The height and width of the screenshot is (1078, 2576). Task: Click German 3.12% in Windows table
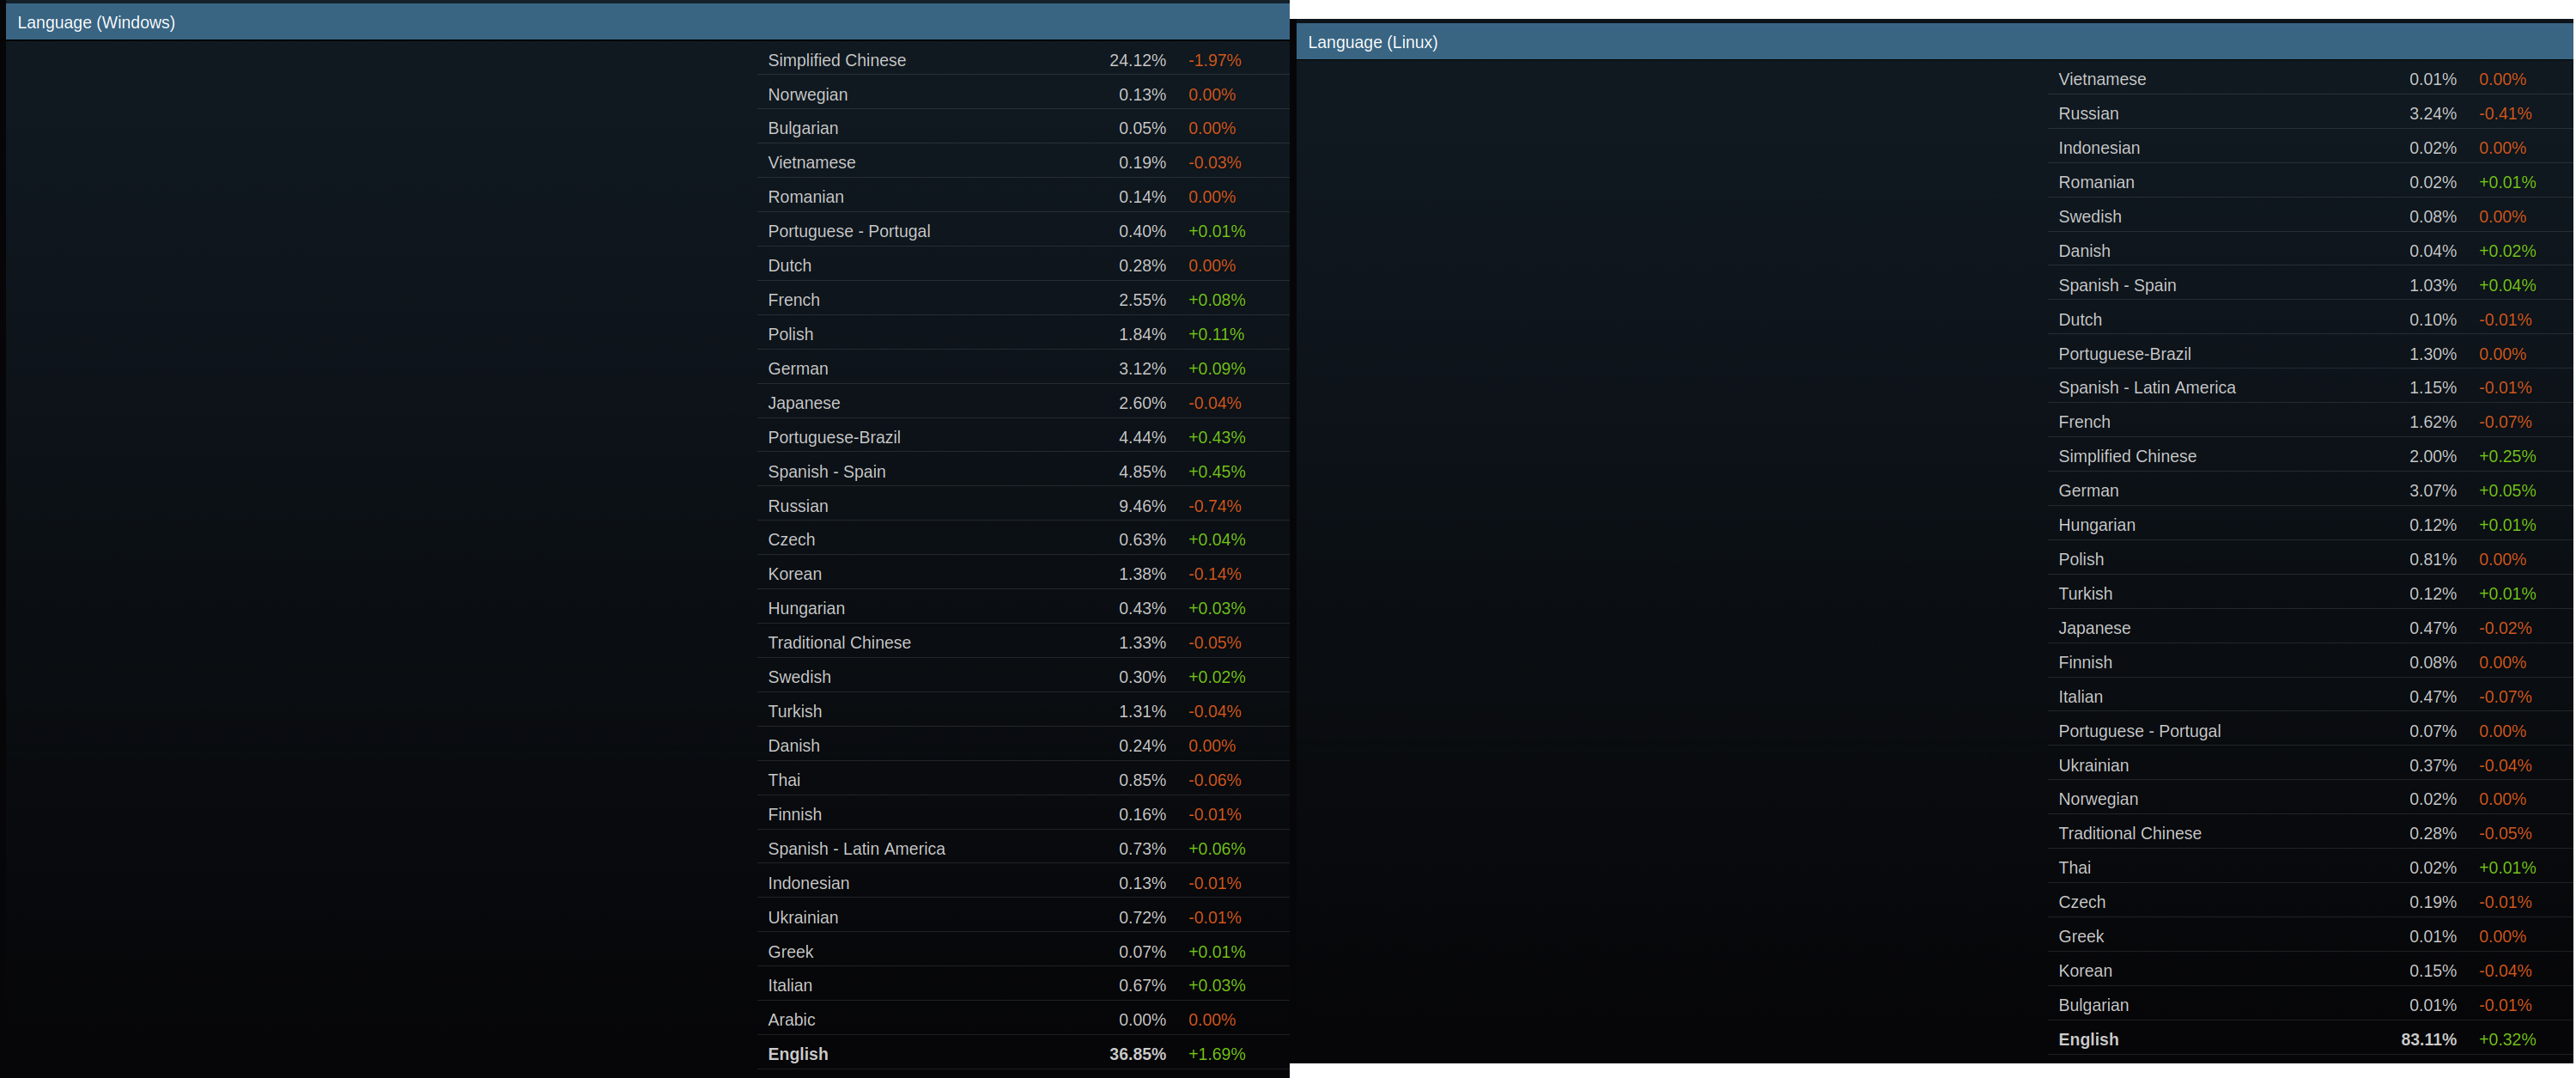[1141, 369]
